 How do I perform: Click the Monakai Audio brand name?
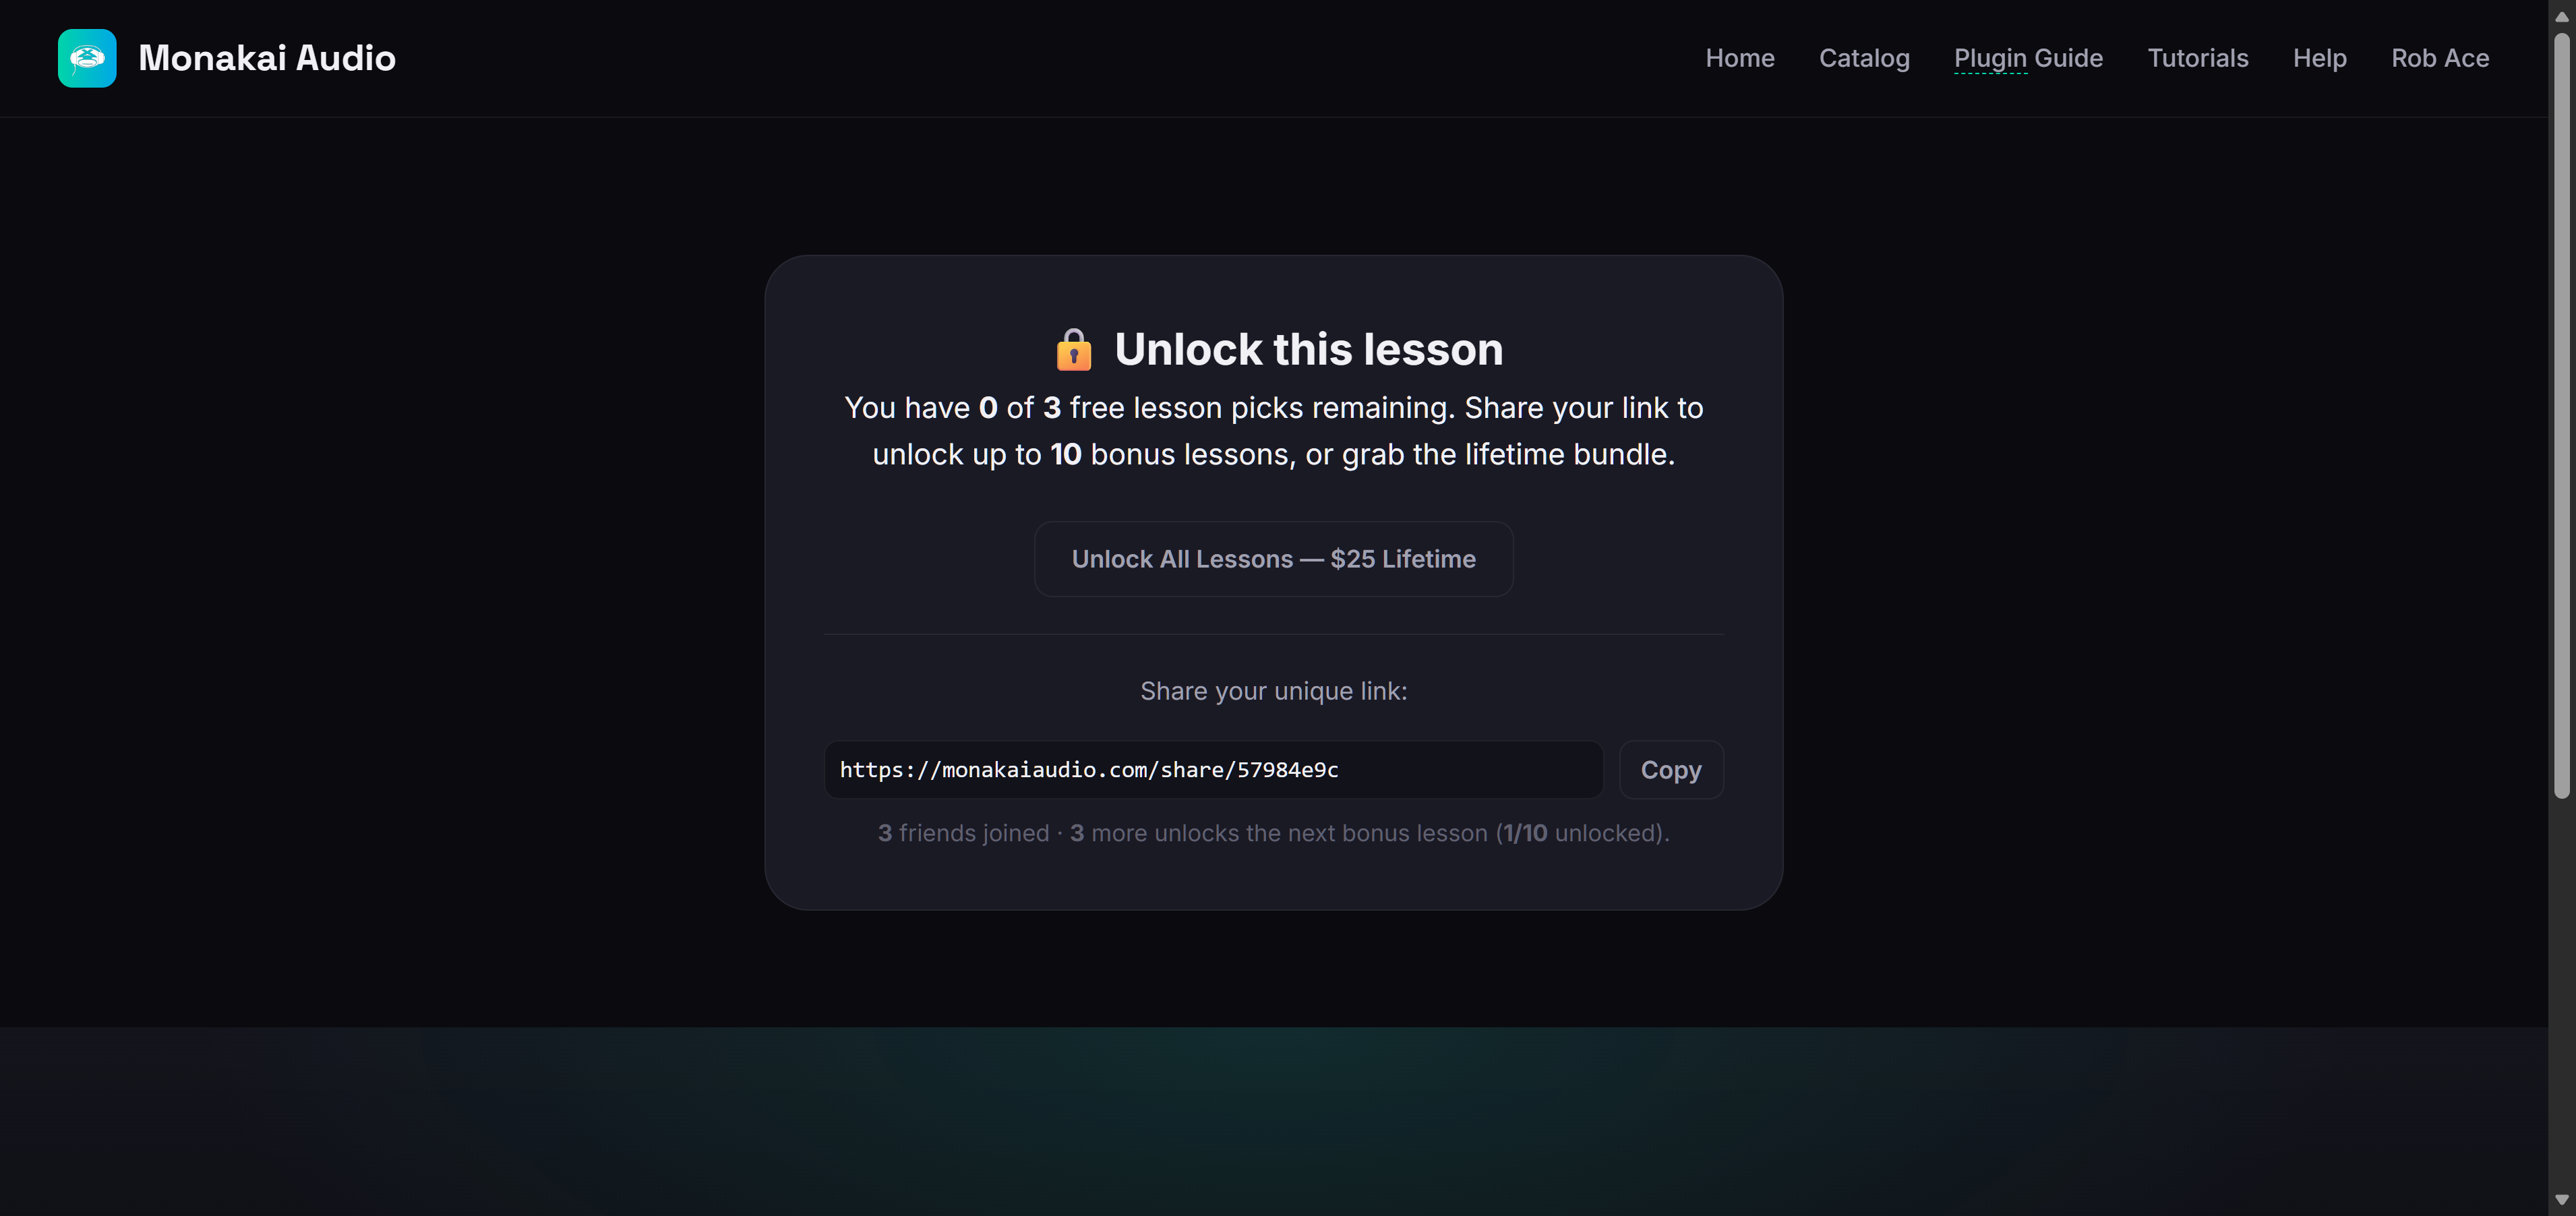[267, 58]
